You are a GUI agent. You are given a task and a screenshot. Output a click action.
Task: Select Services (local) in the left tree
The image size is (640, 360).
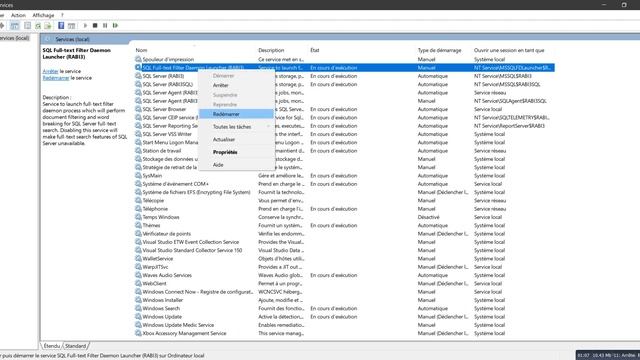coord(15,38)
